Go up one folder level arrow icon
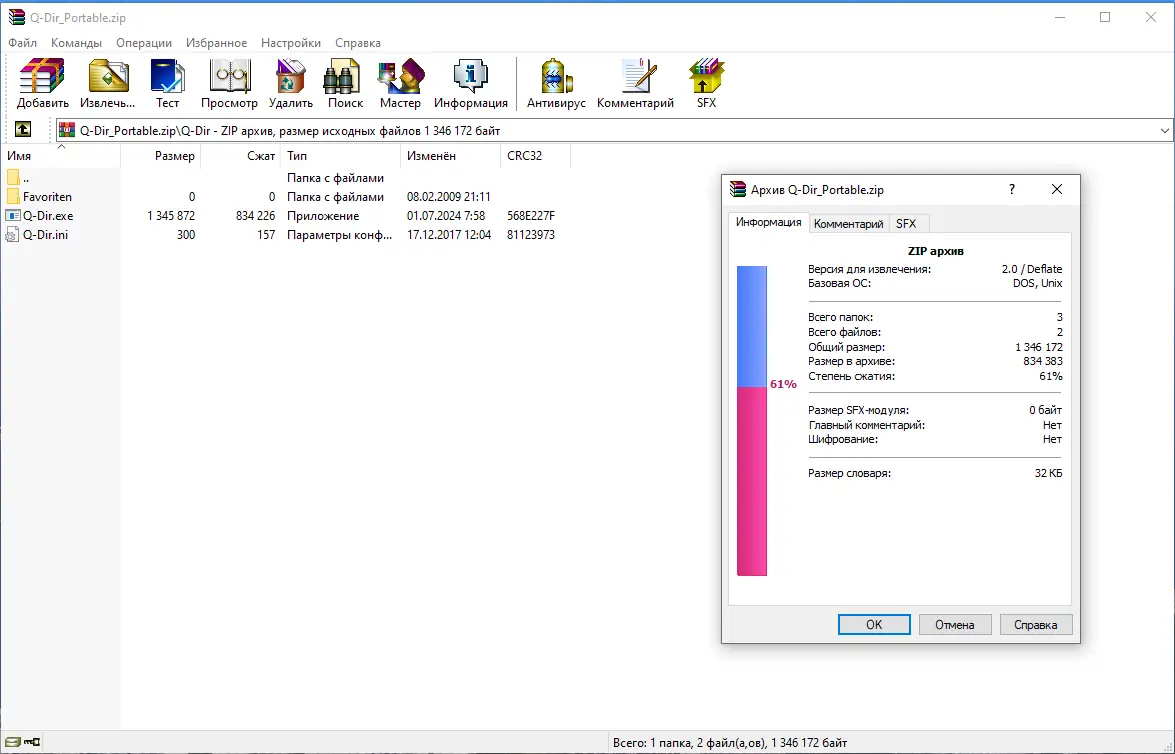1175x754 pixels. [23, 130]
